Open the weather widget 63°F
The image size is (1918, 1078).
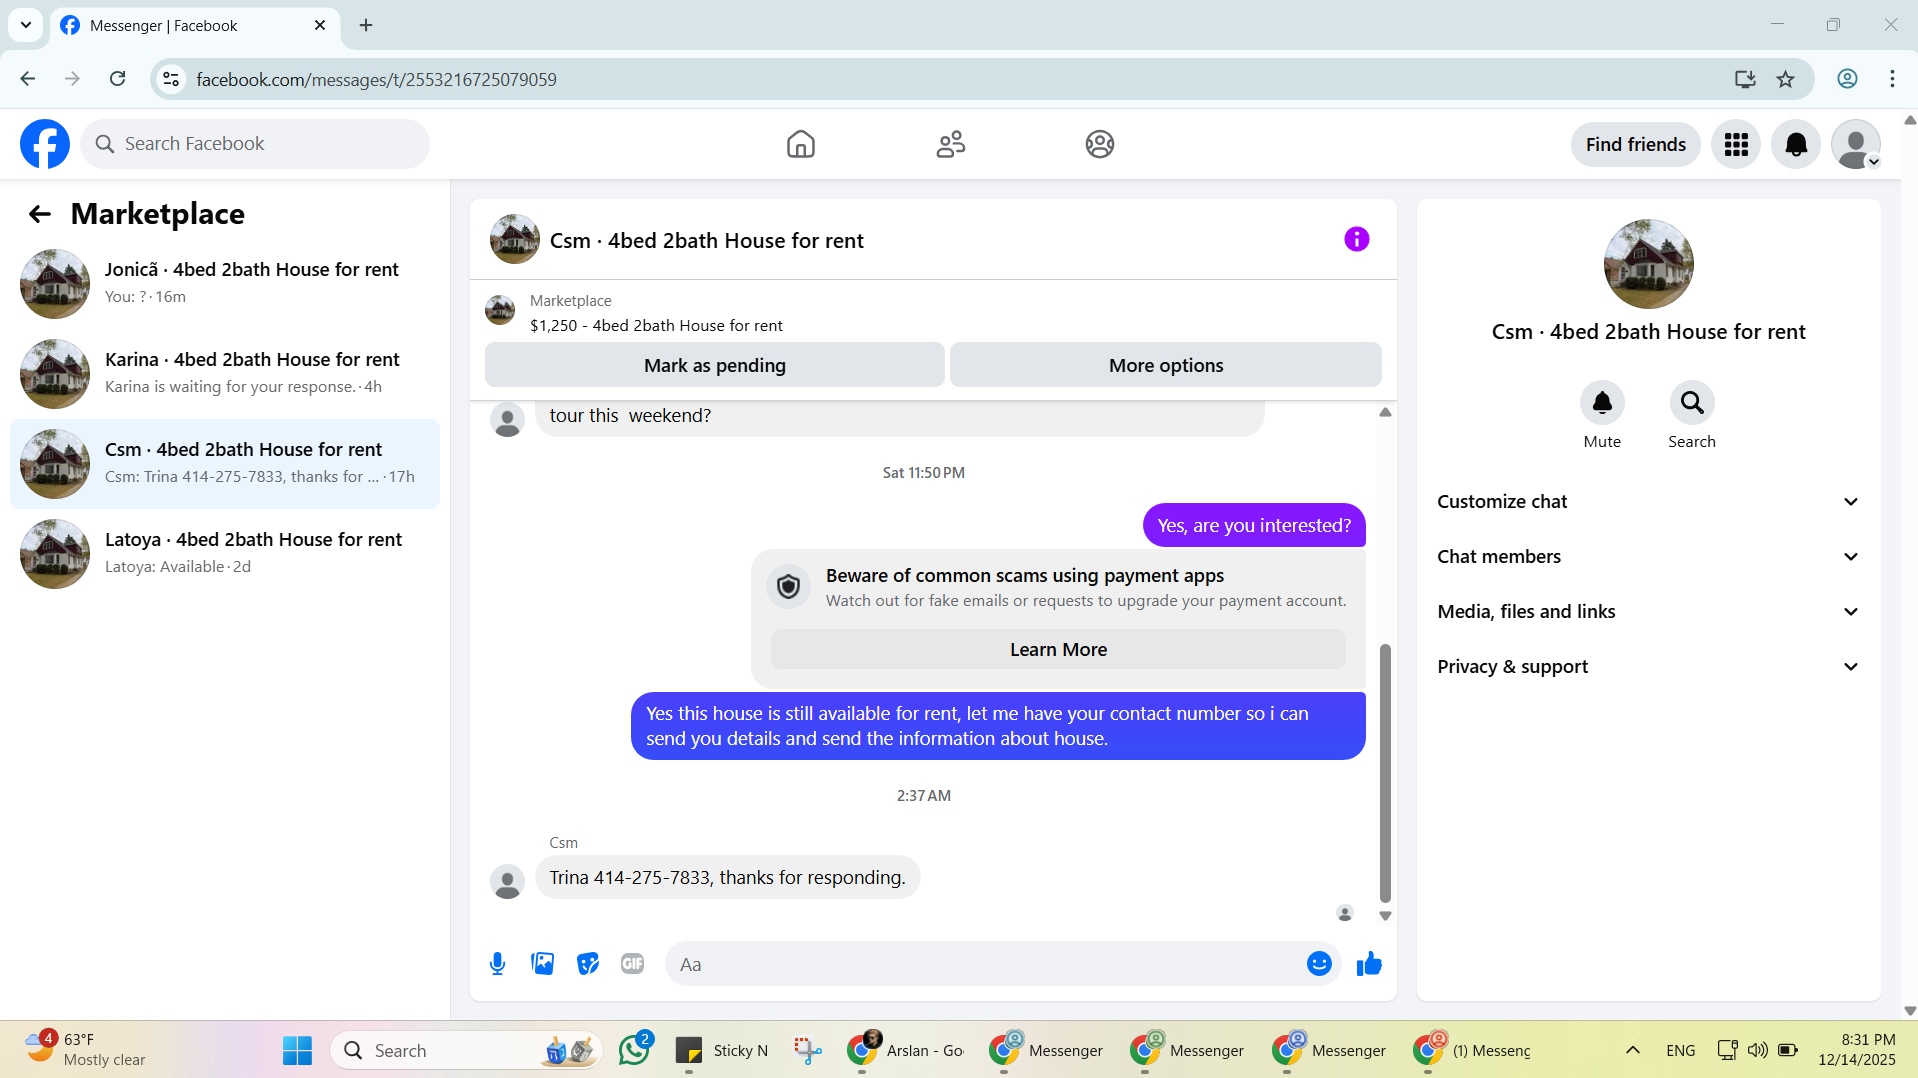[x=86, y=1050]
